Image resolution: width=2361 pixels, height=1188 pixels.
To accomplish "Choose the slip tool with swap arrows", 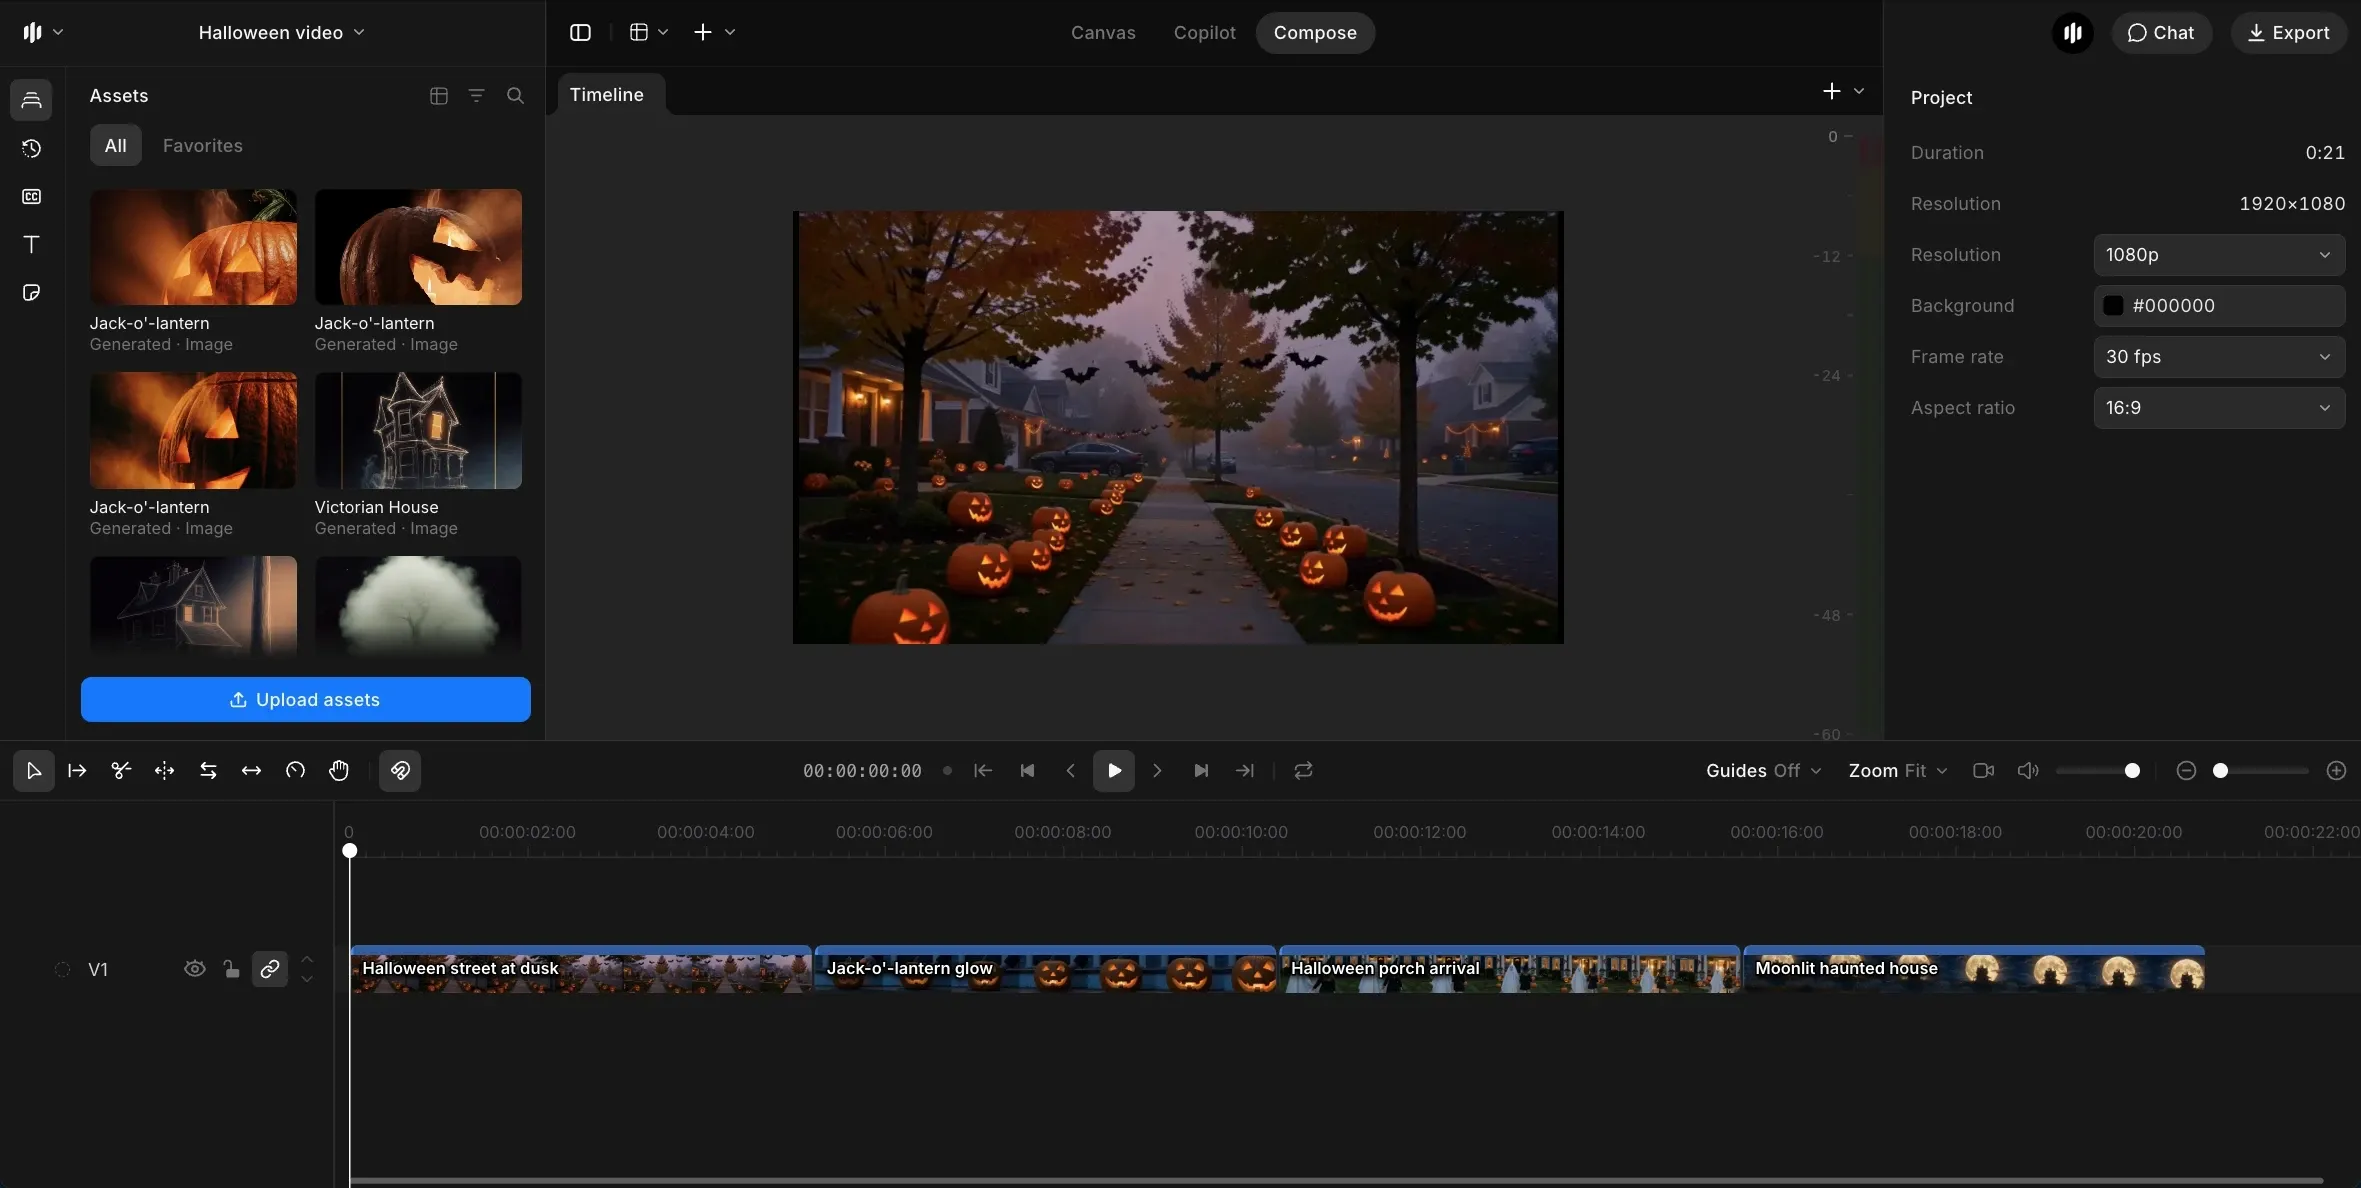I will coord(208,771).
